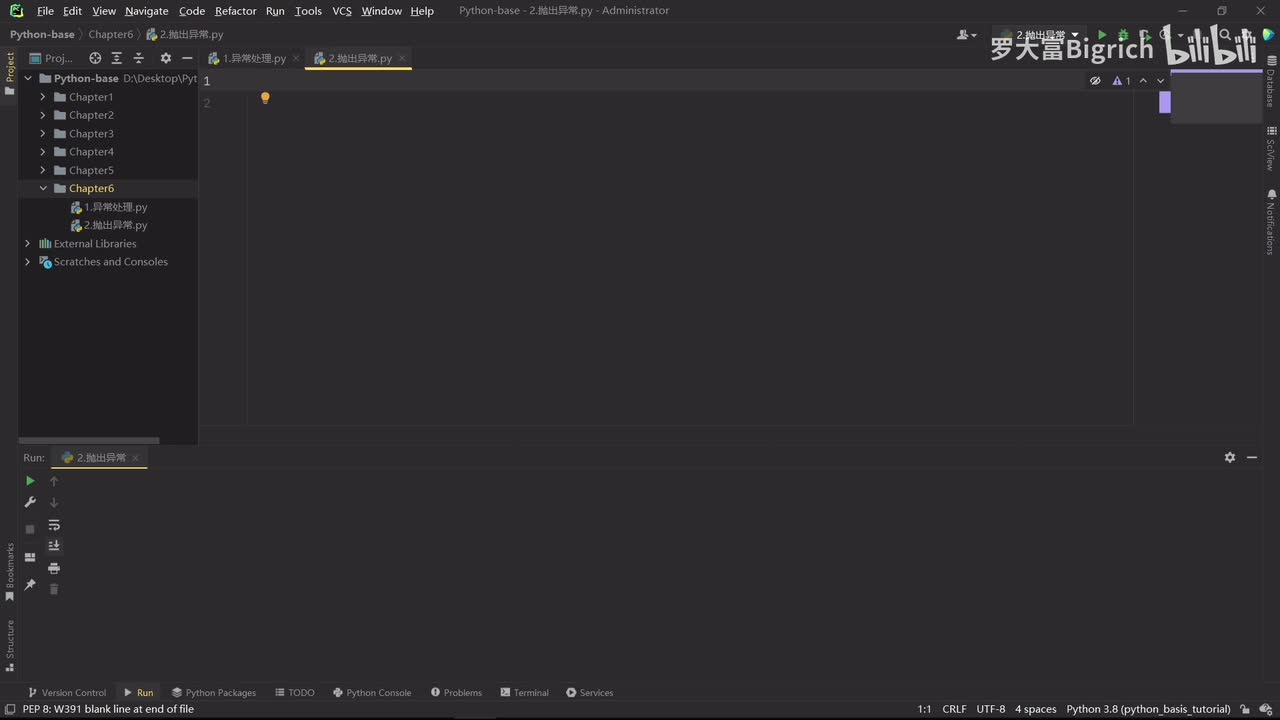Open the Python Packages tool window
Image resolution: width=1280 pixels, height=720 pixels.
point(214,692)
